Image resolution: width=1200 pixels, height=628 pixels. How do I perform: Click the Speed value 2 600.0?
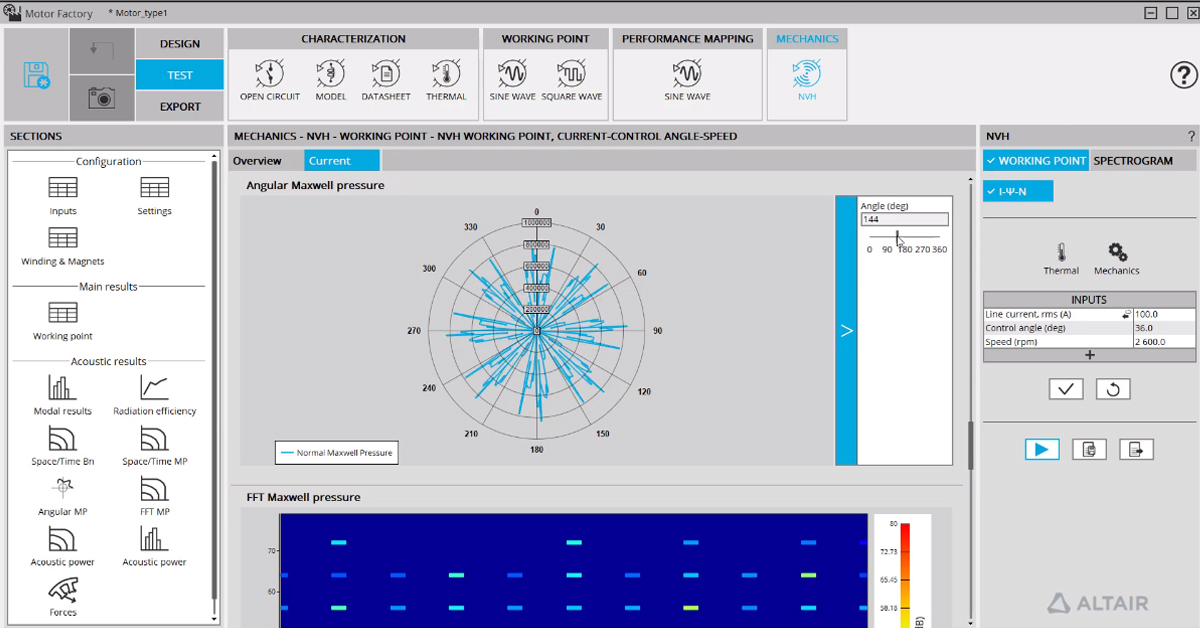tap(1163, 341)
